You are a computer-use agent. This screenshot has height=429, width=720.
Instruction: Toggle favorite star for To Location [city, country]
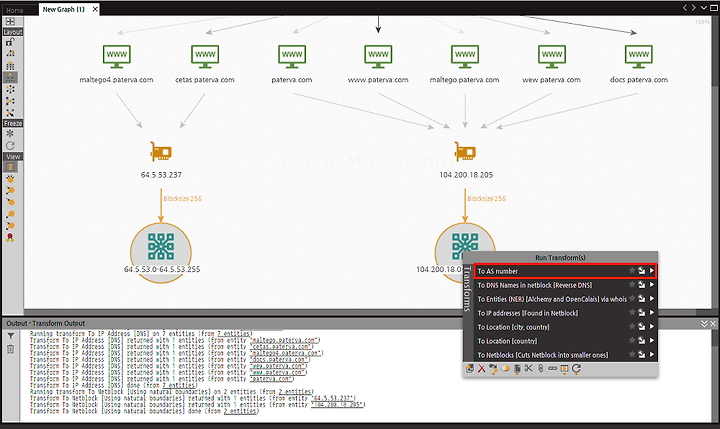point(632,327)
